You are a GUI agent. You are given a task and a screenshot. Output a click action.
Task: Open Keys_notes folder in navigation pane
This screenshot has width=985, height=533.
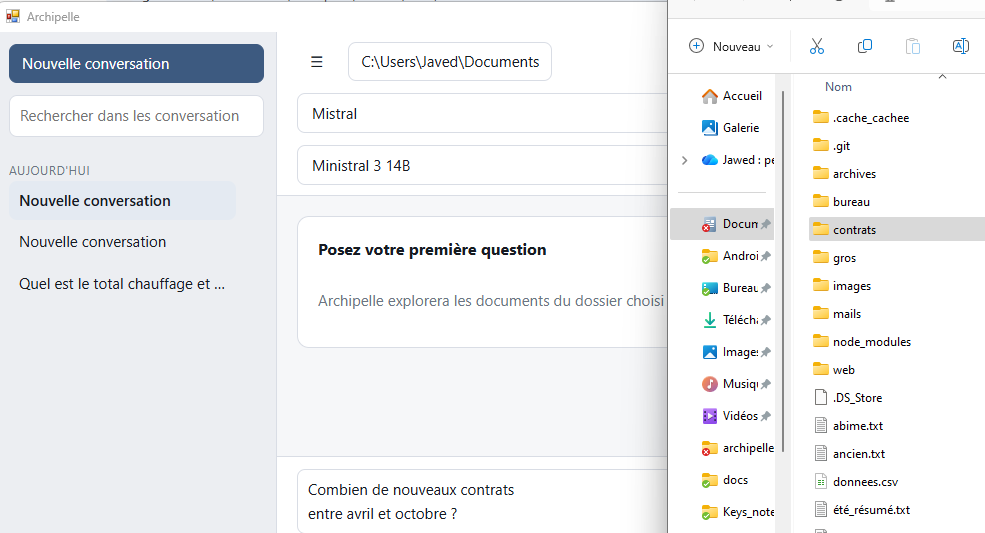737,512
